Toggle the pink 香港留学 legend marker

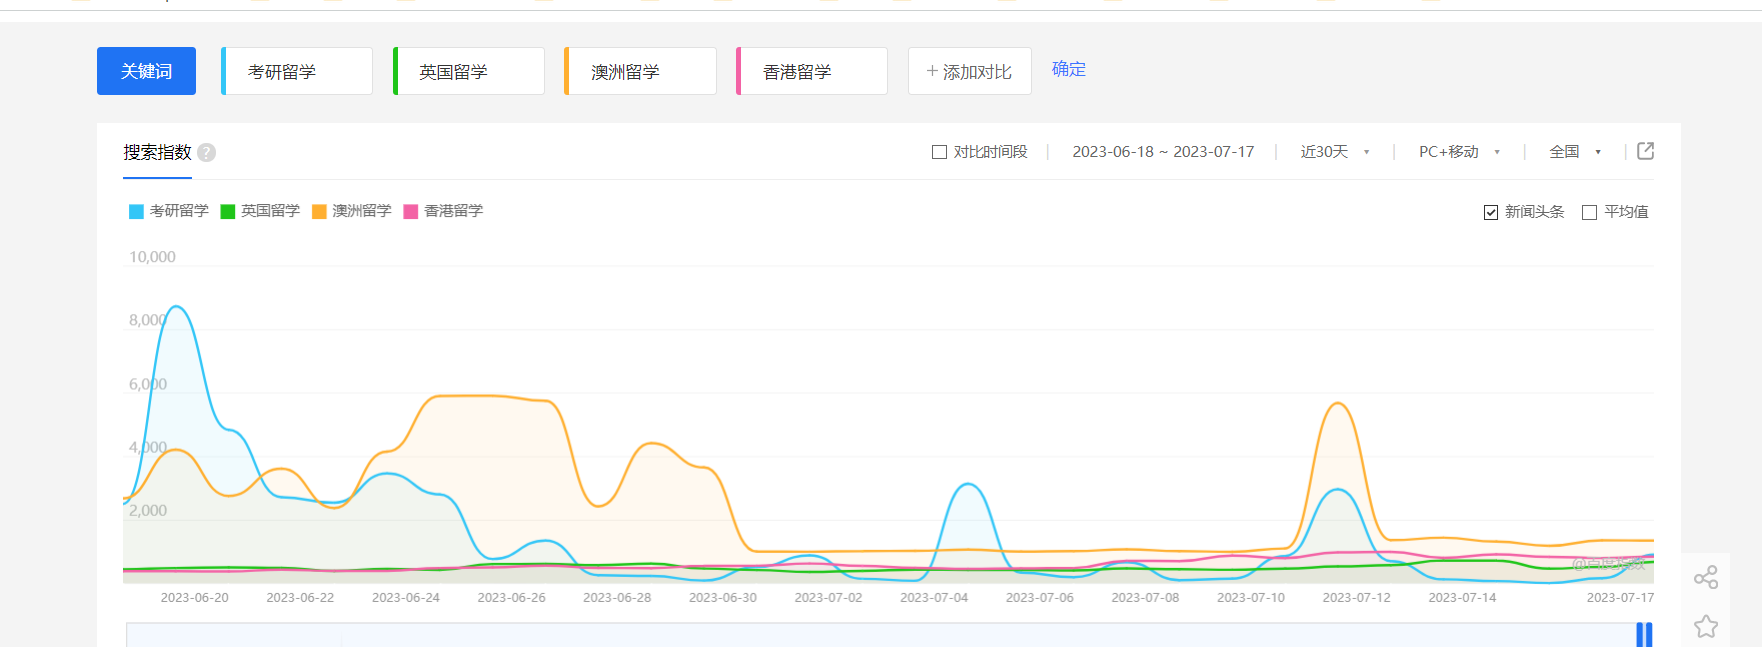coord(411,211)
